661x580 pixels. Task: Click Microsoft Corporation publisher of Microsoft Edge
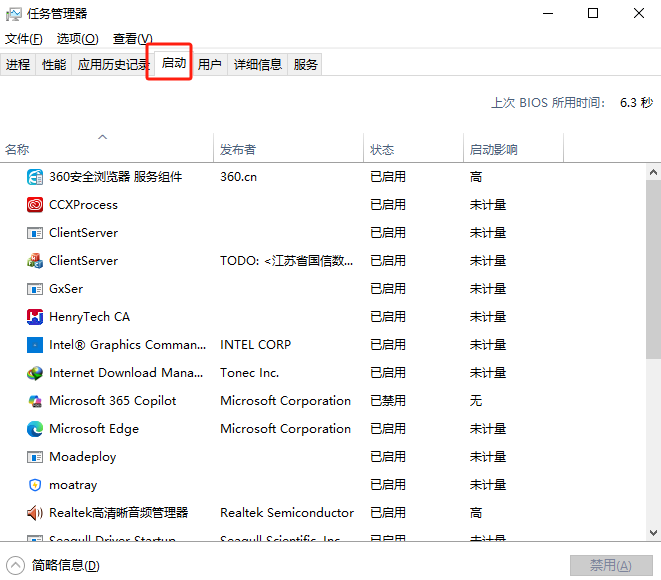click(285, 429)
